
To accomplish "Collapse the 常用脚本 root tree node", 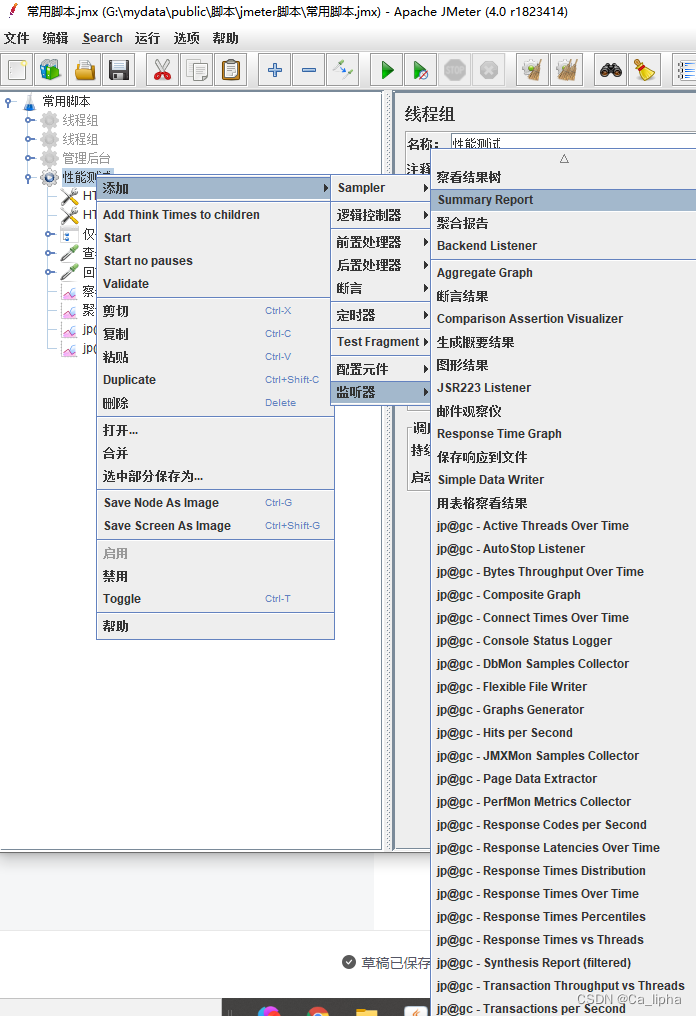I will coord(8,102).
